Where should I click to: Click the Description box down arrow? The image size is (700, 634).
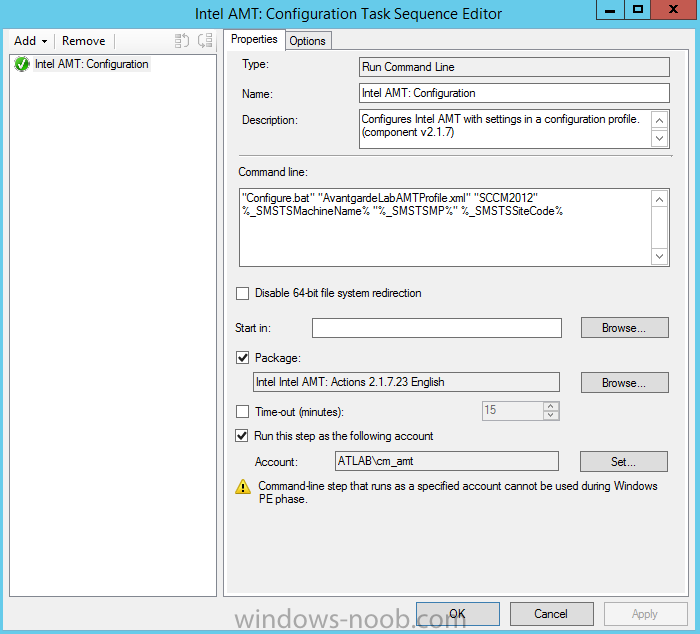(659, 138)
